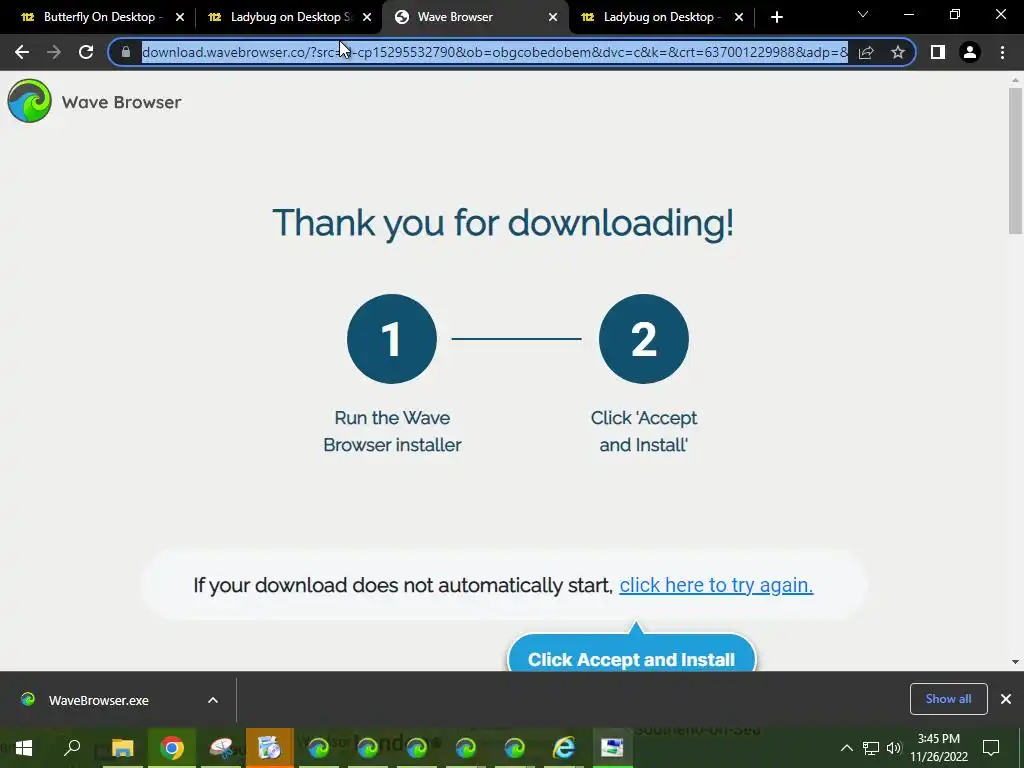Open the rightmost taskbar app icon
Viewport: 1024px width, 768px height.
(613, 748)
